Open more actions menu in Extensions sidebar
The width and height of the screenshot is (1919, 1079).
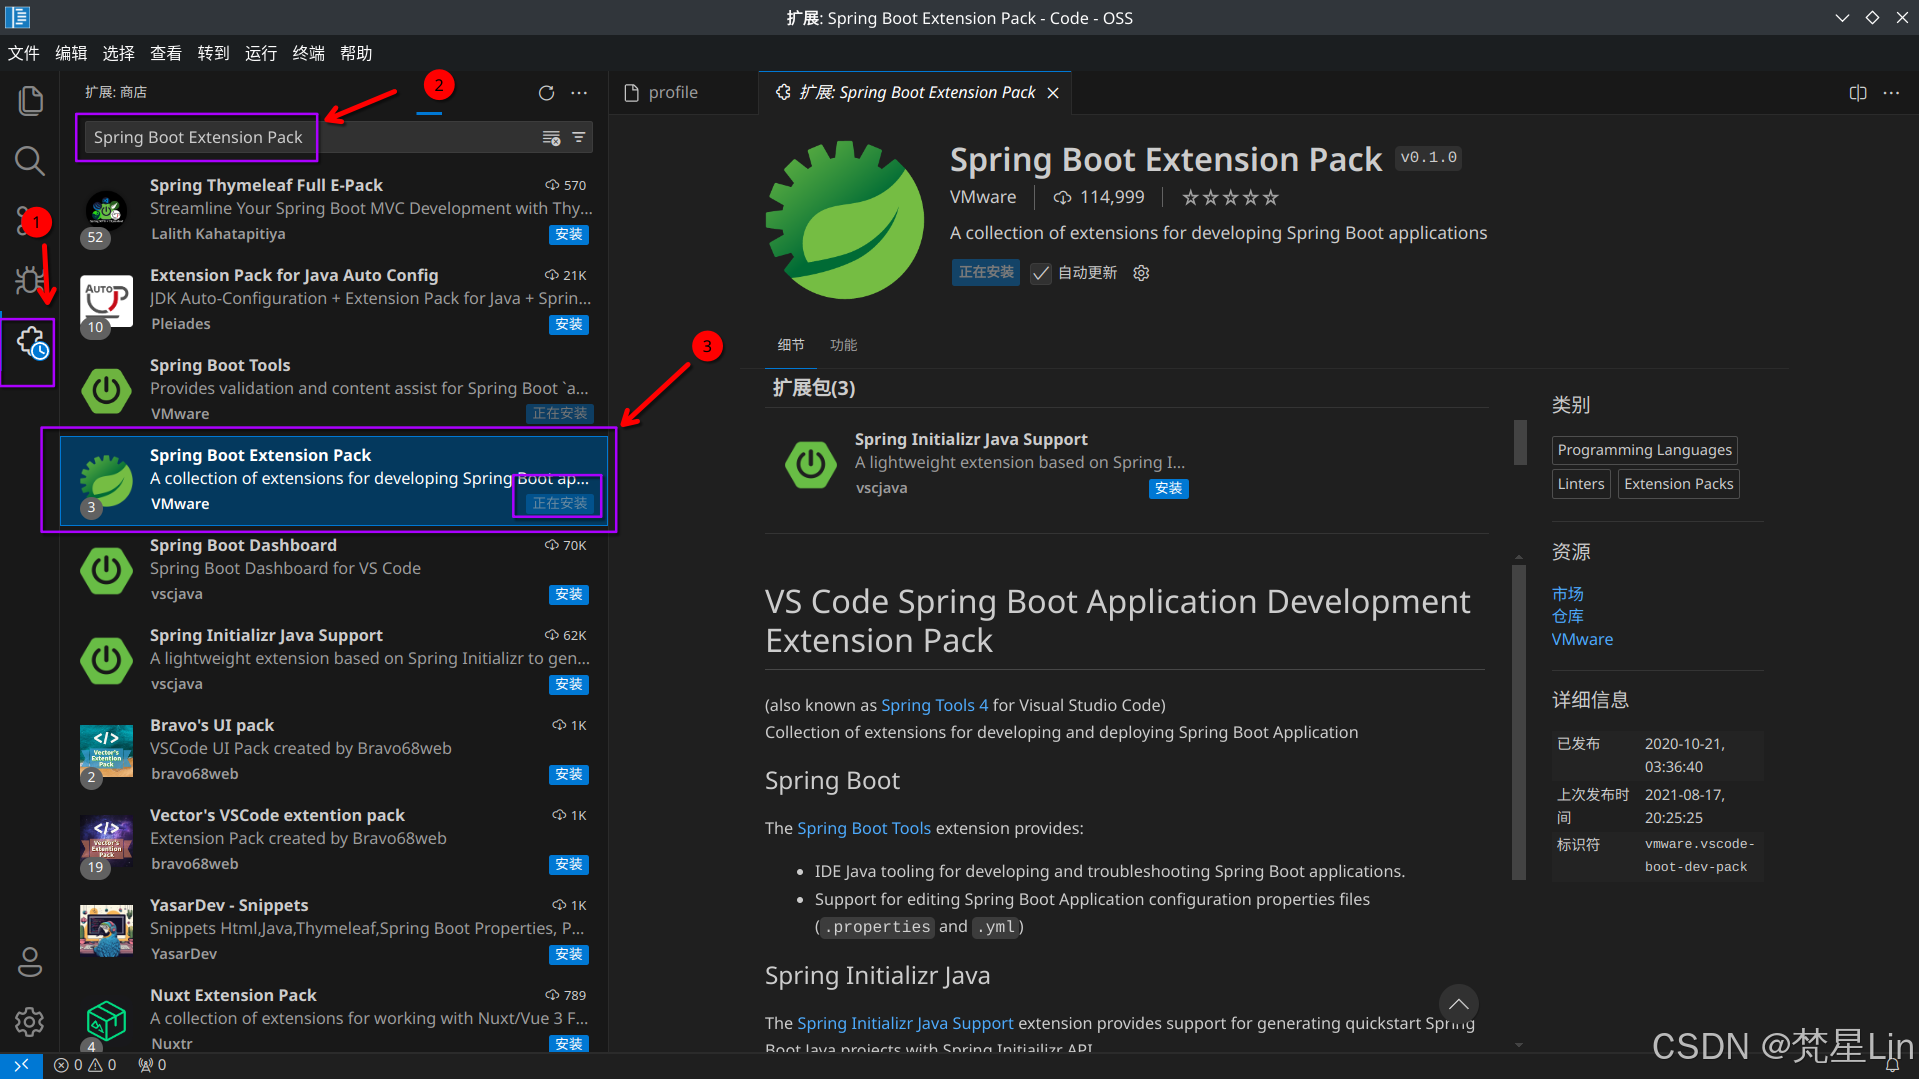(579, 92)
